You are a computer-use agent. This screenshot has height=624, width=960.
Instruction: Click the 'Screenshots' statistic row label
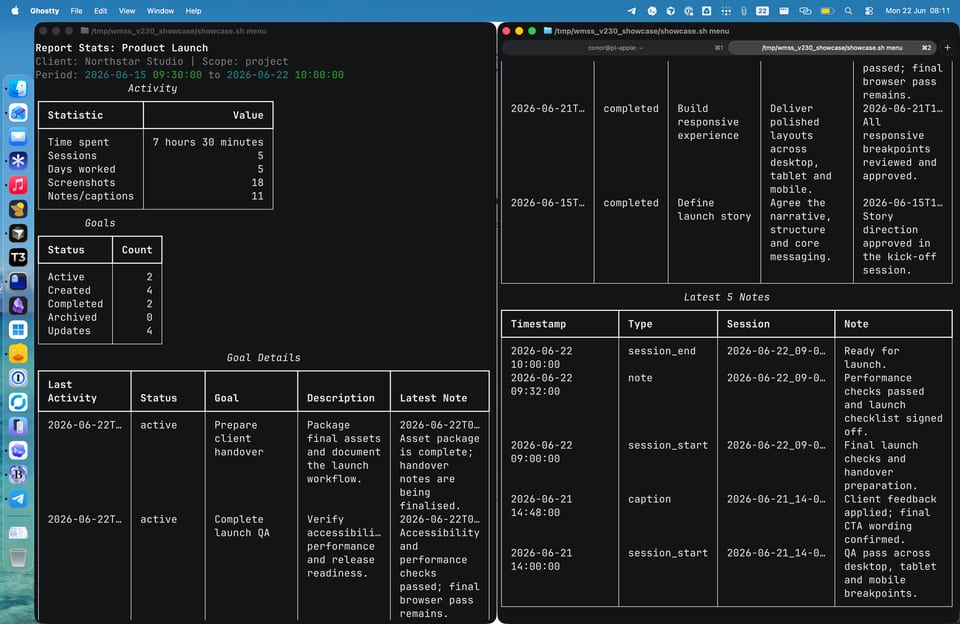pos(81,182)
